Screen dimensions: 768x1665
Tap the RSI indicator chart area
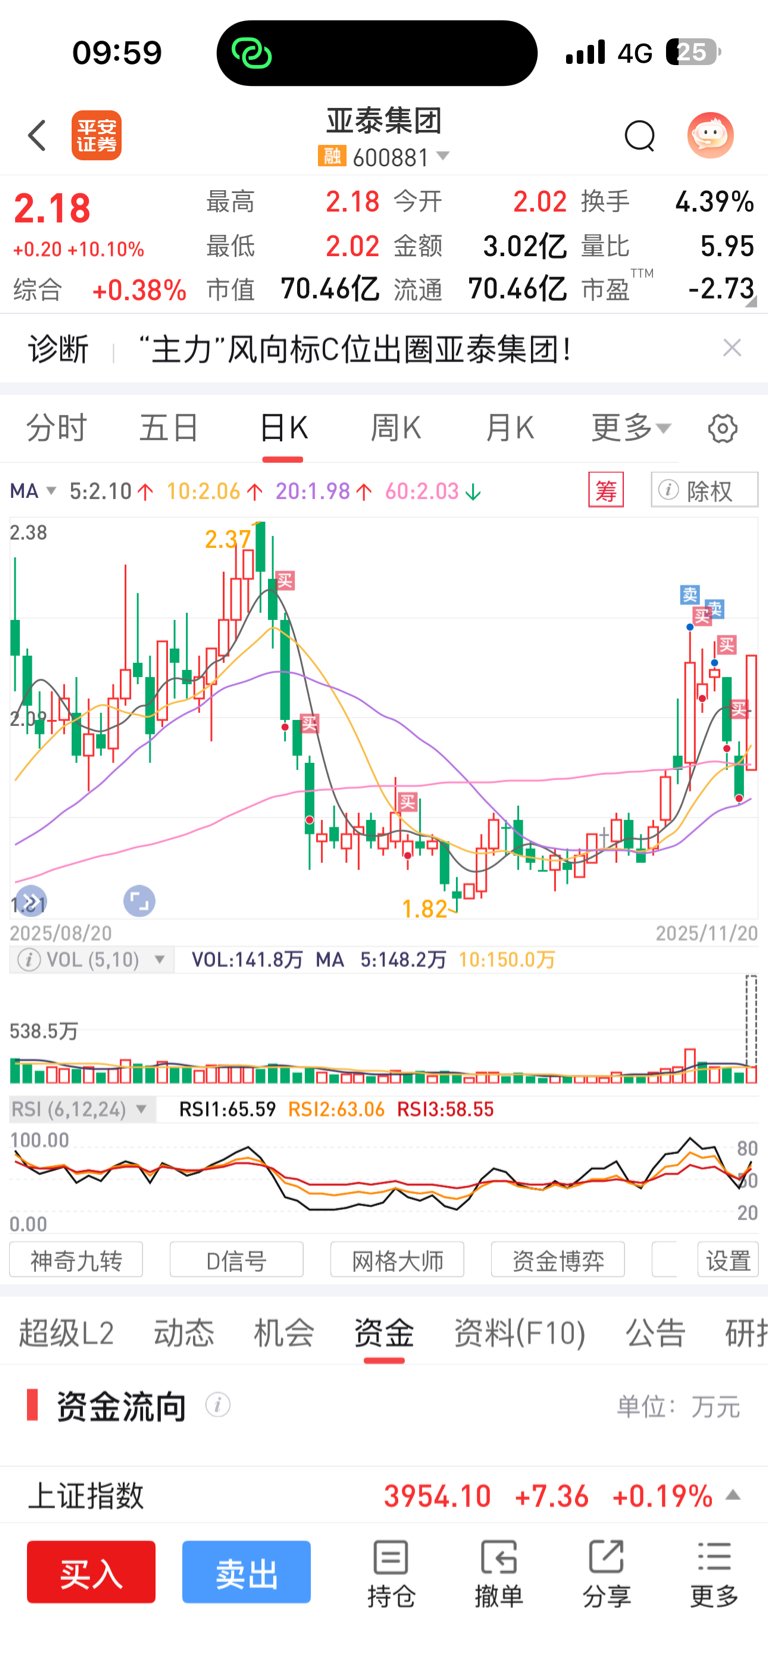(384, 1180)
